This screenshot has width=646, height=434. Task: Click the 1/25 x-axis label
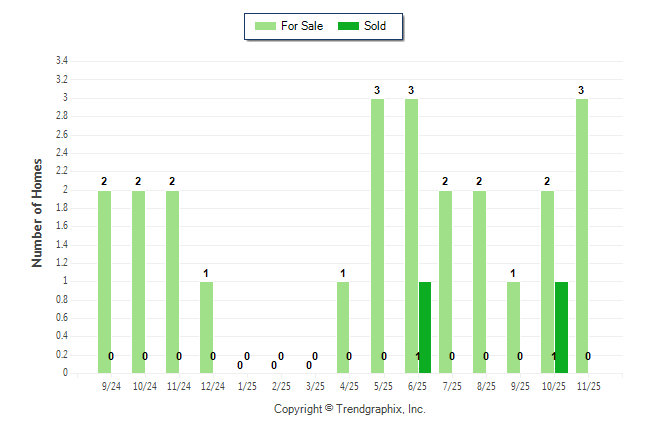pos(247,386)
